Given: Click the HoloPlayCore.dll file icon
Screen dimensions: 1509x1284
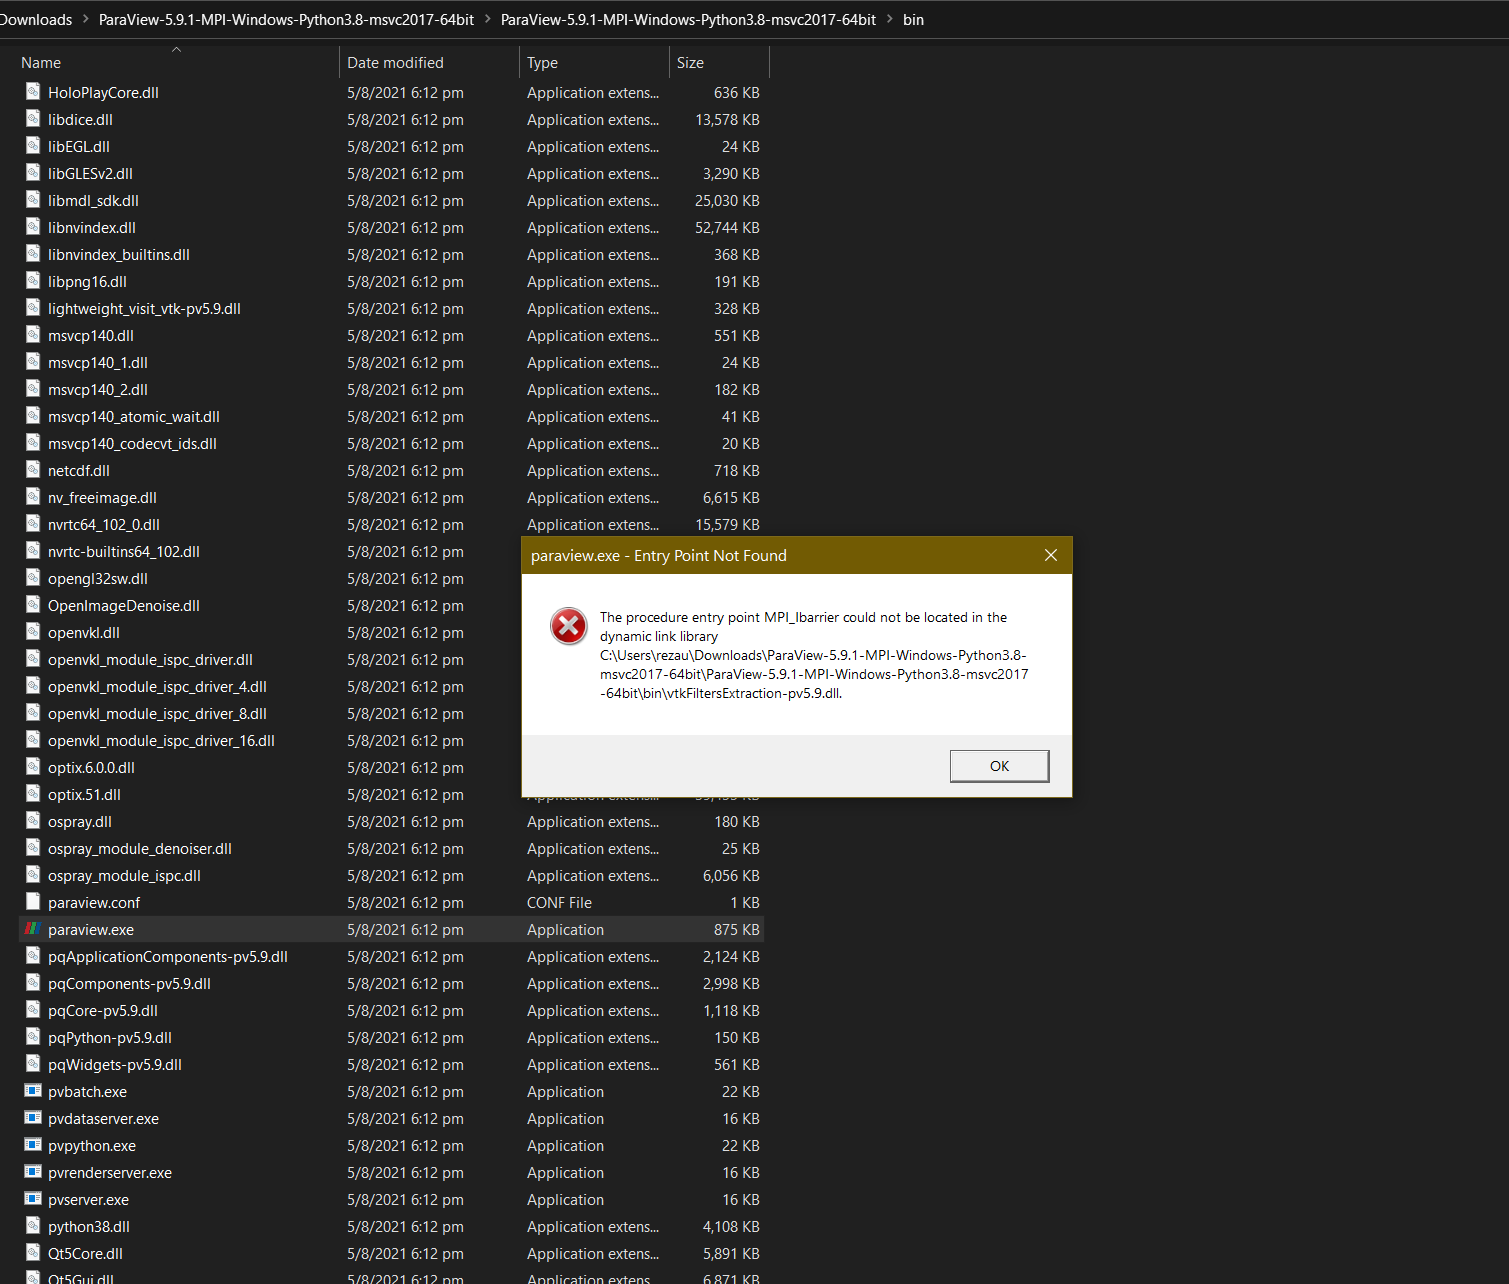Looking at the screenshot, I should 33,92.
